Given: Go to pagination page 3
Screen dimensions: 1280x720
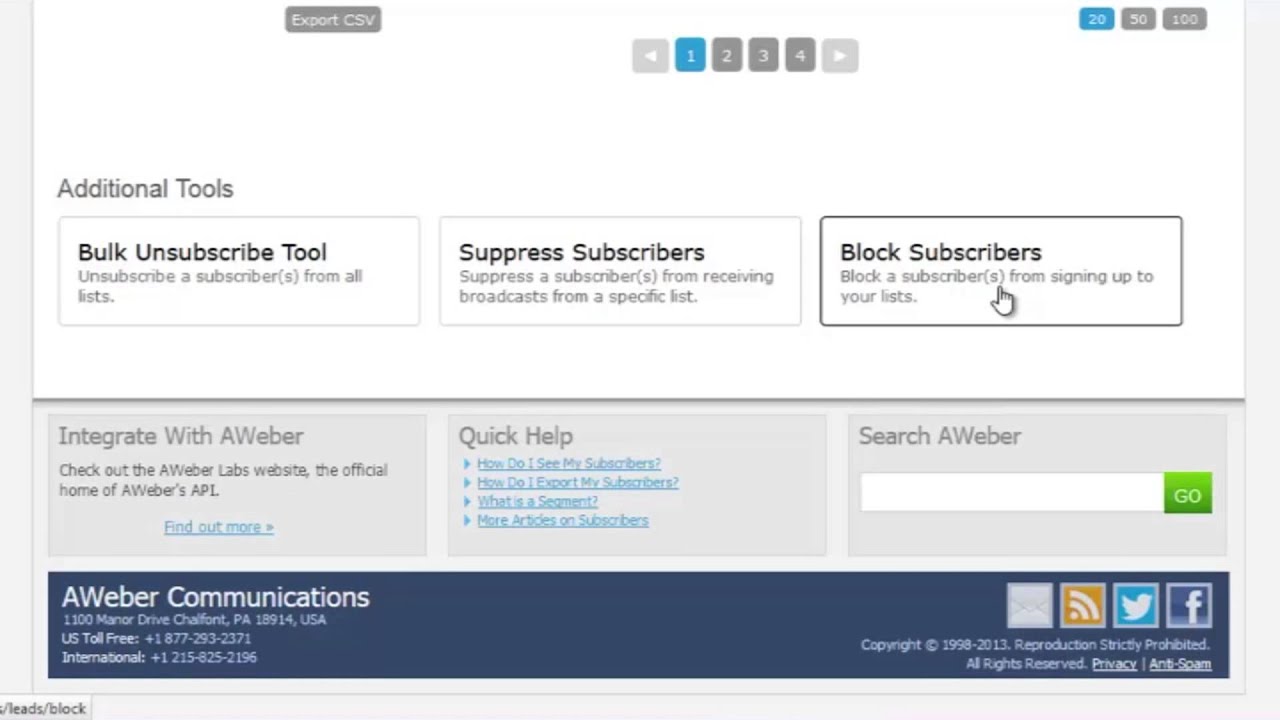Looking at the screenshot, I should click(x=763, y=56).
